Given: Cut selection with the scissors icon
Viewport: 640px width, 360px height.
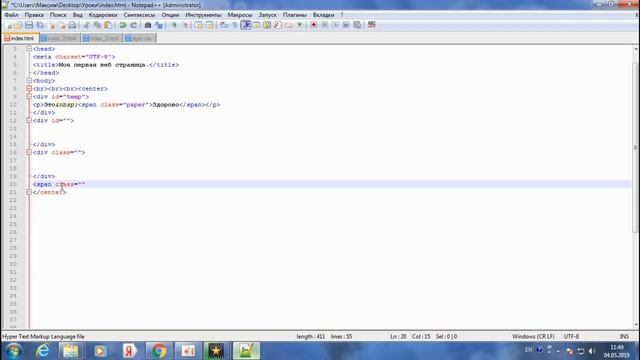Looking at the screenshot, I should click(x=86, y=25).
